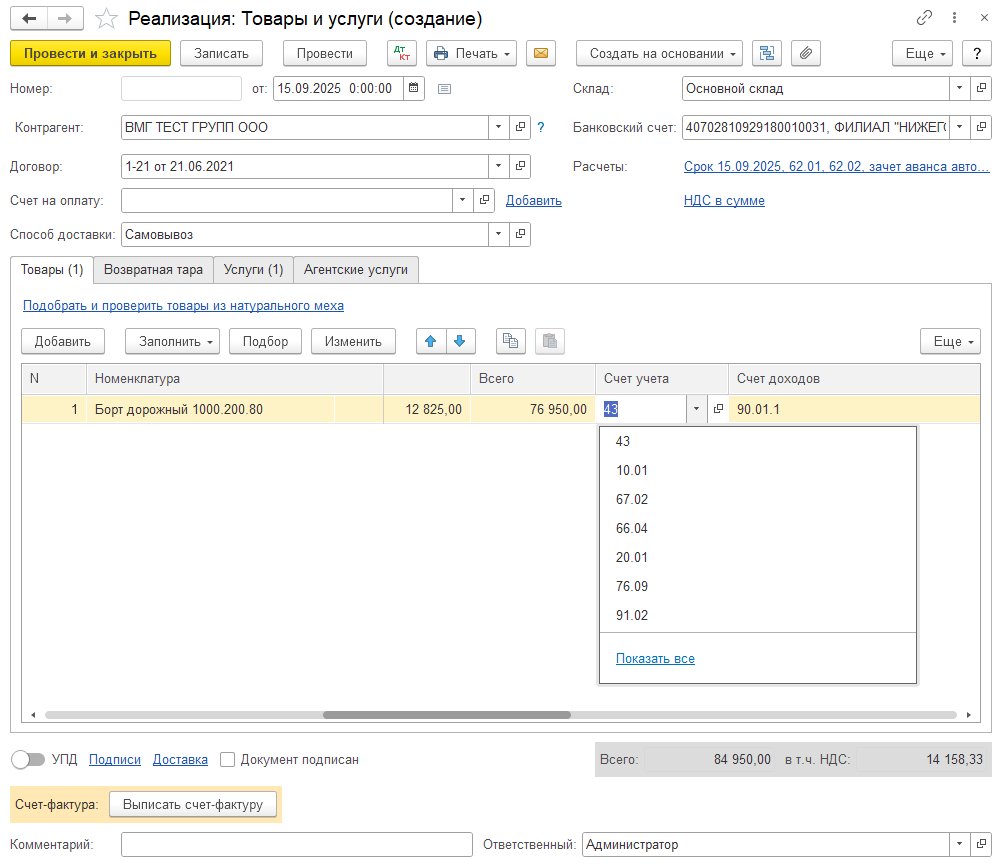Toggle the УПД switch
This screenshot has height=868, width=1005.
(28, 760)
